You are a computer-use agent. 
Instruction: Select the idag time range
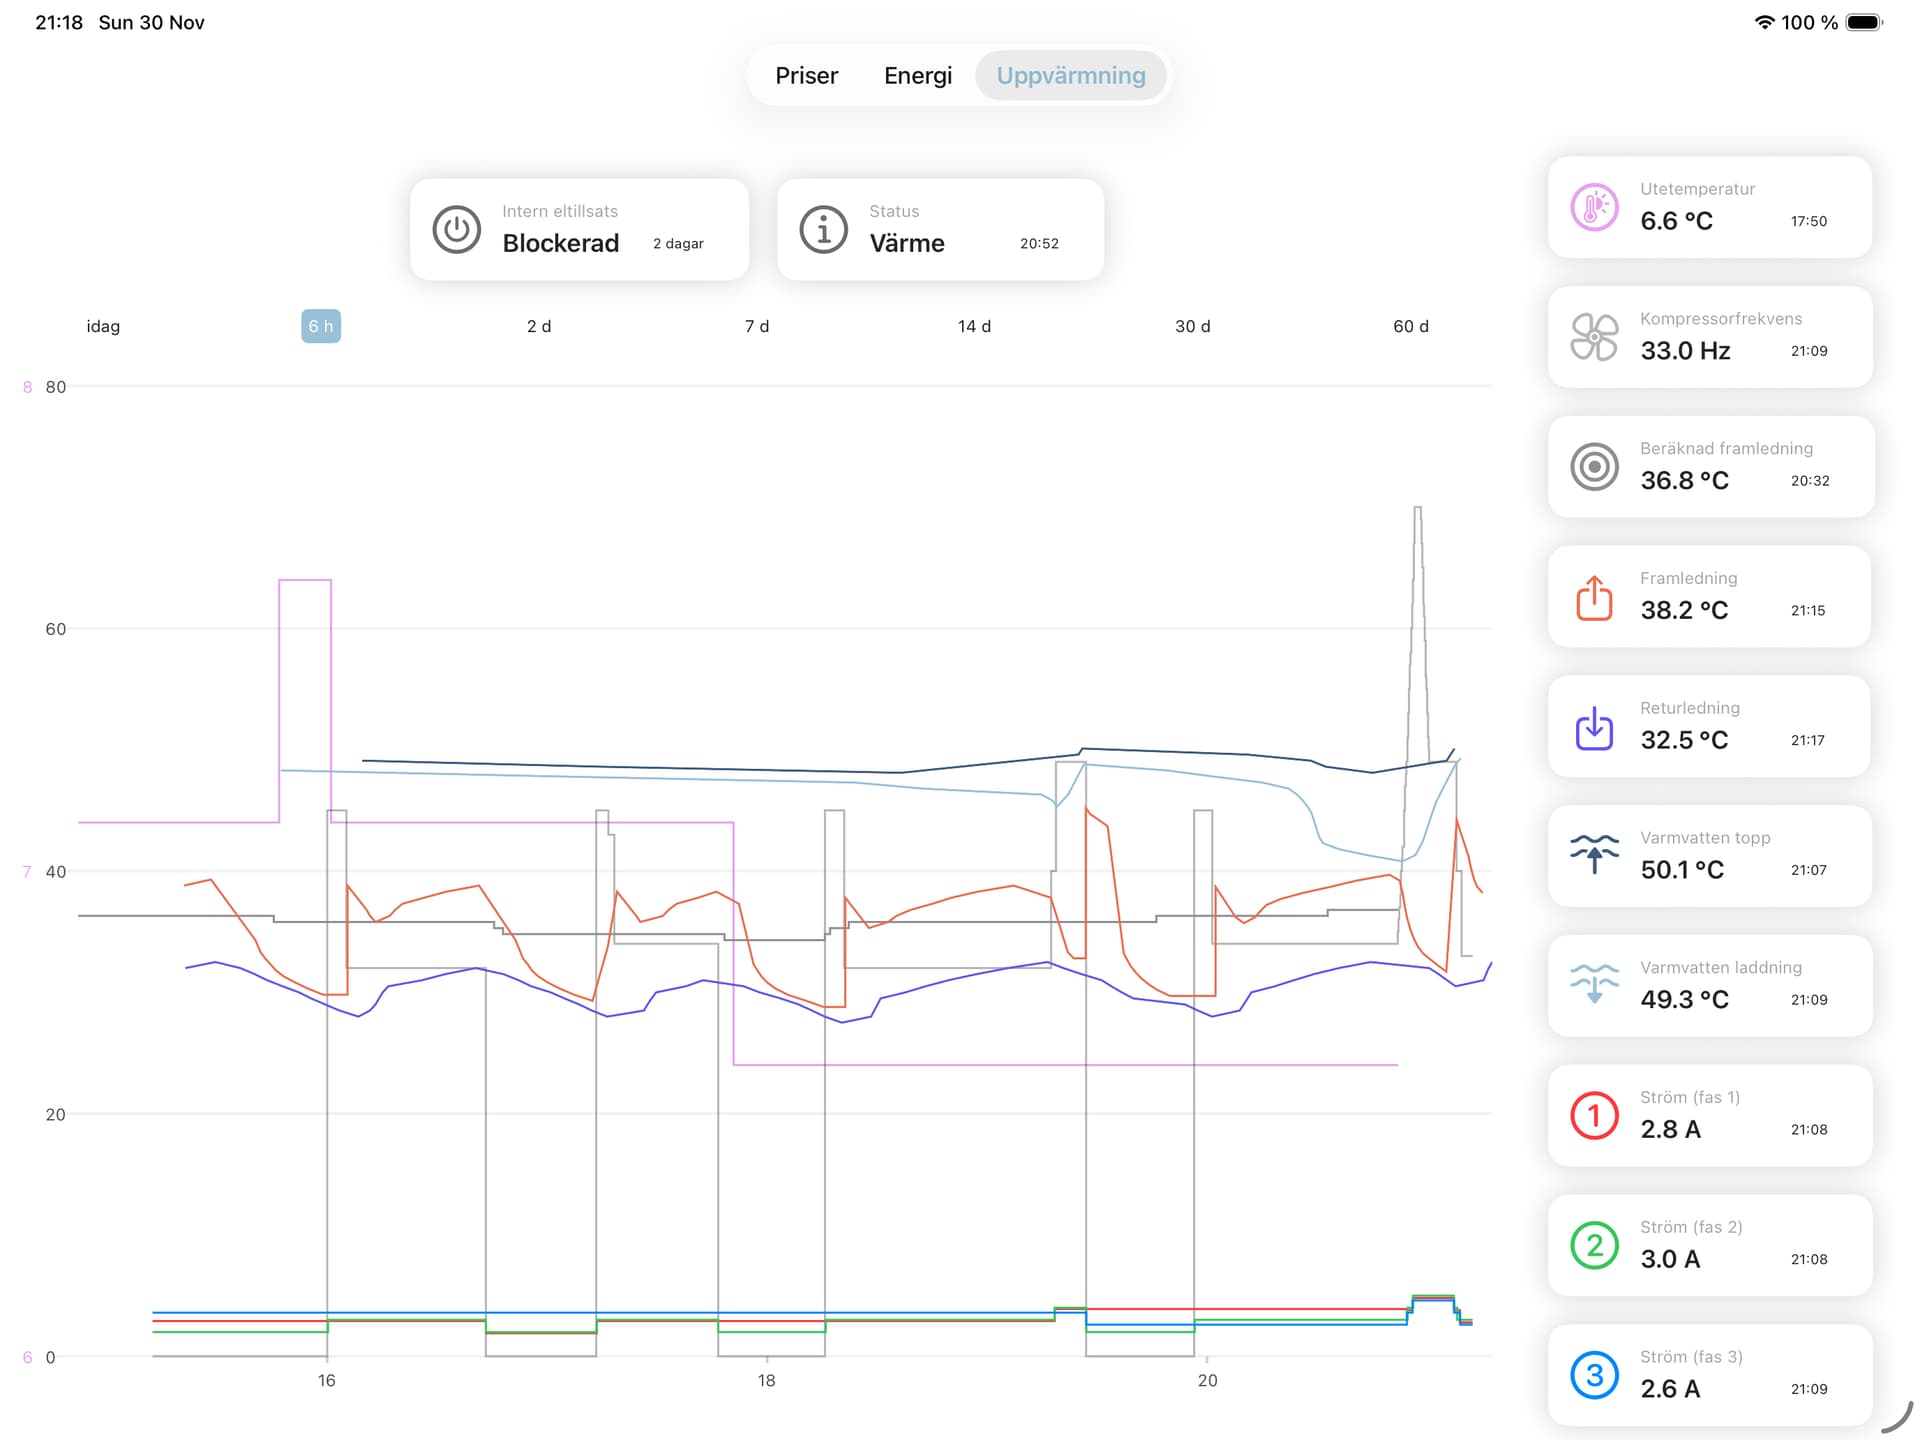tap(103, 327)
